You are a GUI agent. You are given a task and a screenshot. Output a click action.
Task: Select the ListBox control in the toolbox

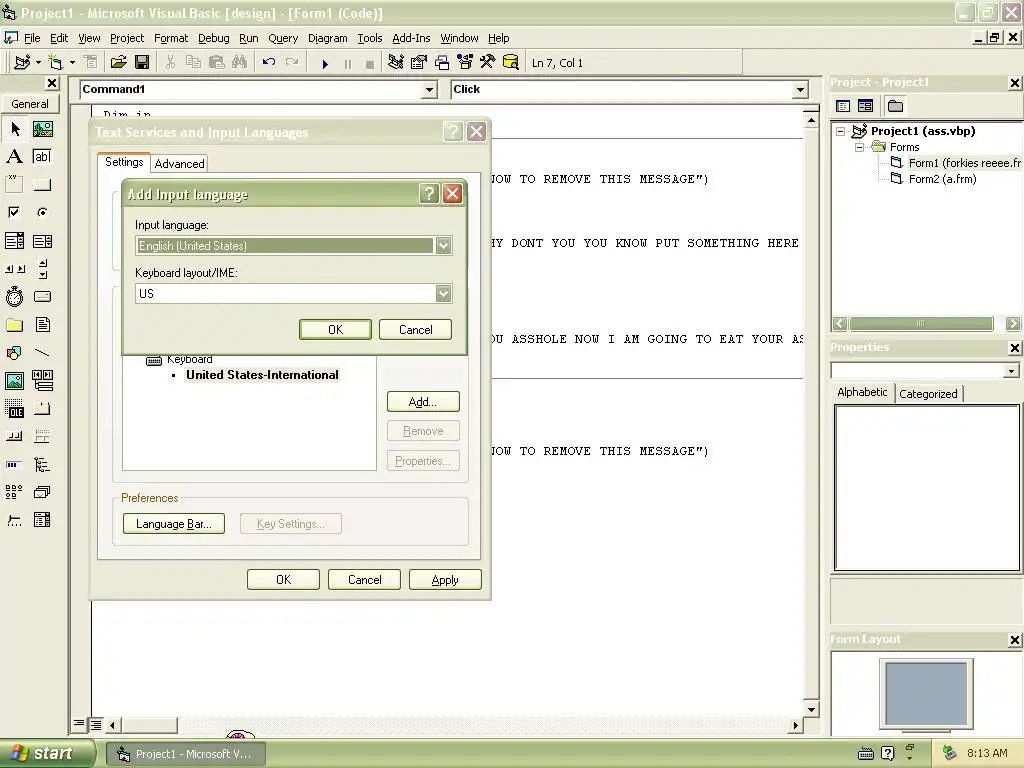(42, 241)
